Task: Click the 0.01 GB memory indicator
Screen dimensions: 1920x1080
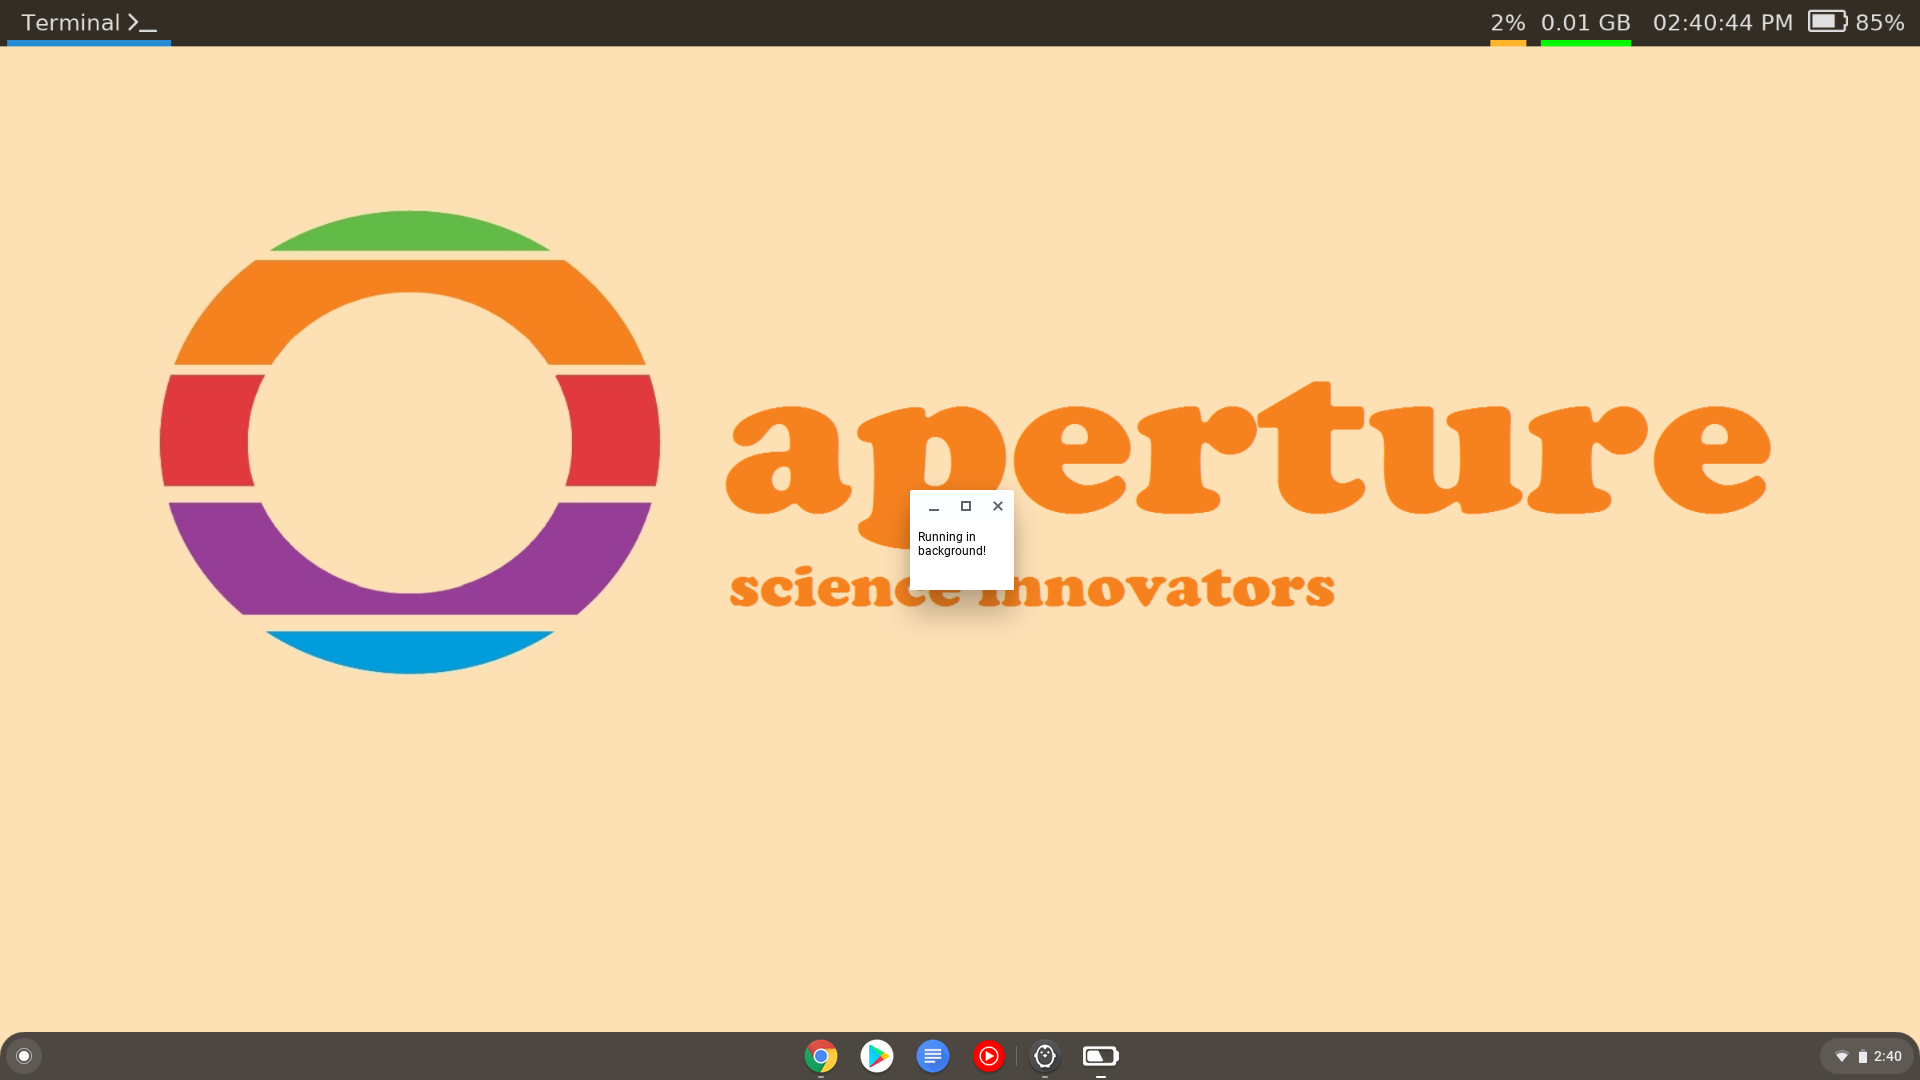Action: [x=1585, y=22]
